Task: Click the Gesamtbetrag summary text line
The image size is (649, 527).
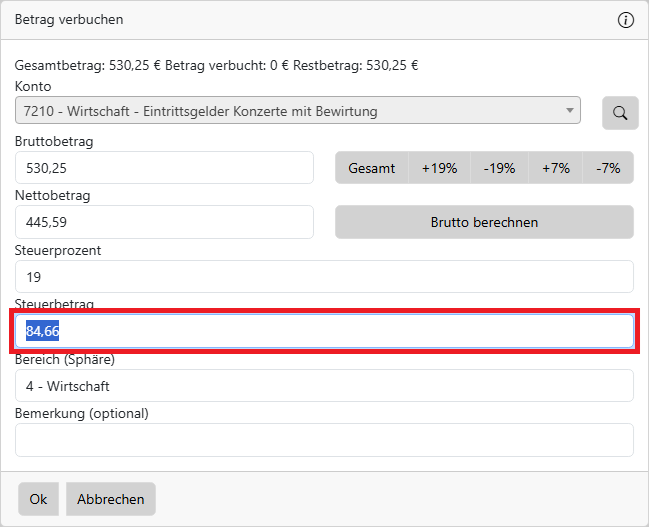Action: (216, 66)
